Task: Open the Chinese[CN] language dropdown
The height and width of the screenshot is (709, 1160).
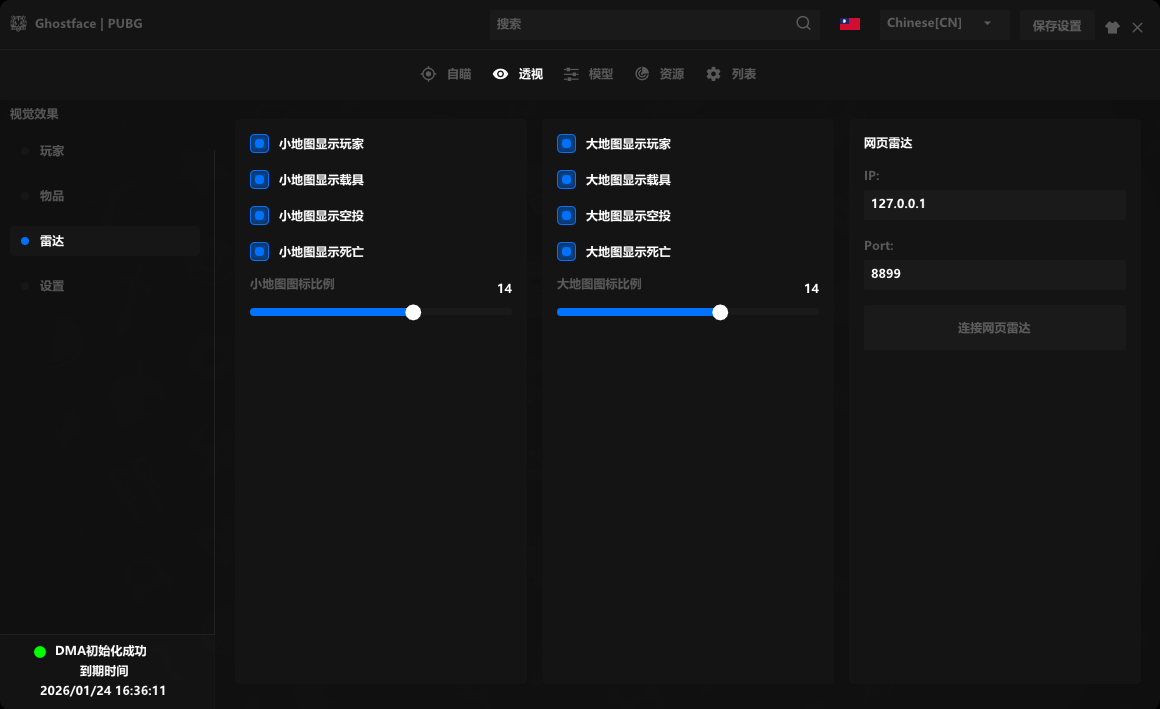Action: [943, 23]
